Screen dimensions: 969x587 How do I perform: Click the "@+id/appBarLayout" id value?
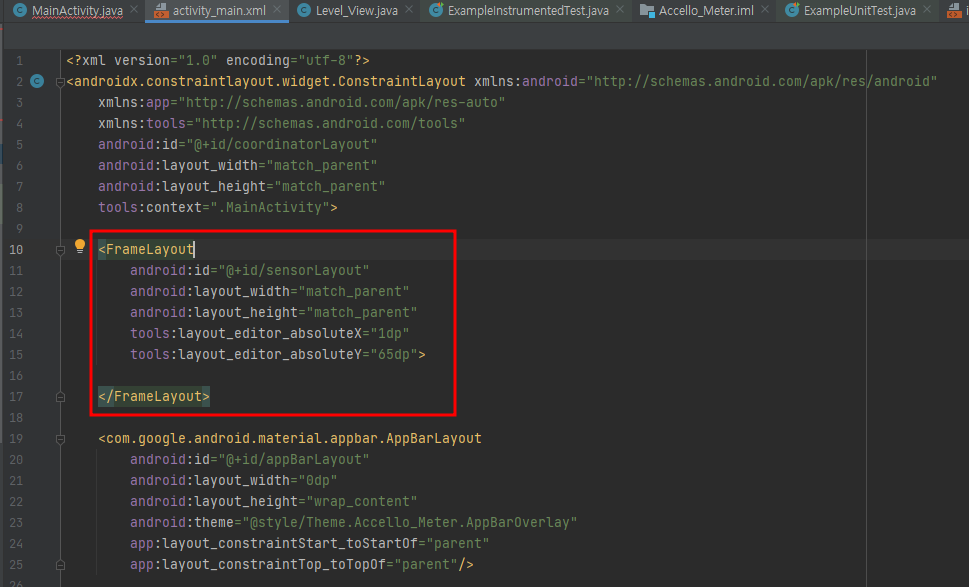(294, 459)
